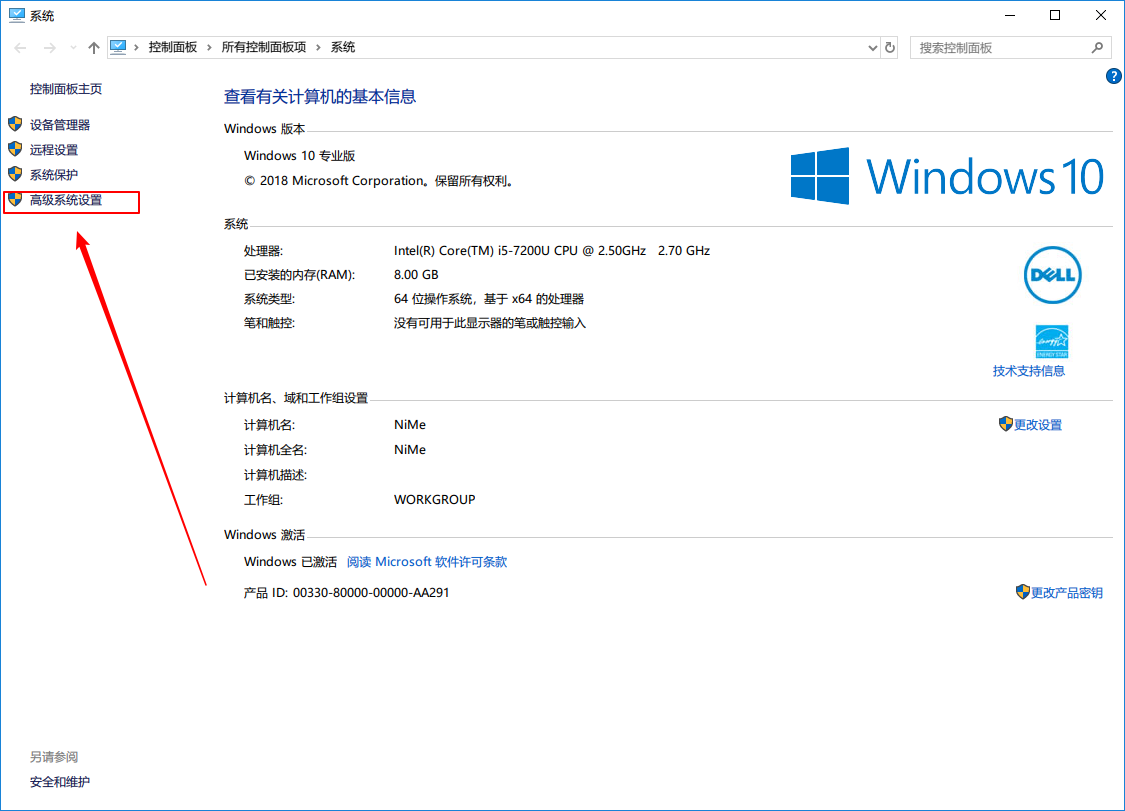Viewport: 1125px width, 811px height.
Task: Click the computer icon in address bar
Action: [x=119, y=47]
